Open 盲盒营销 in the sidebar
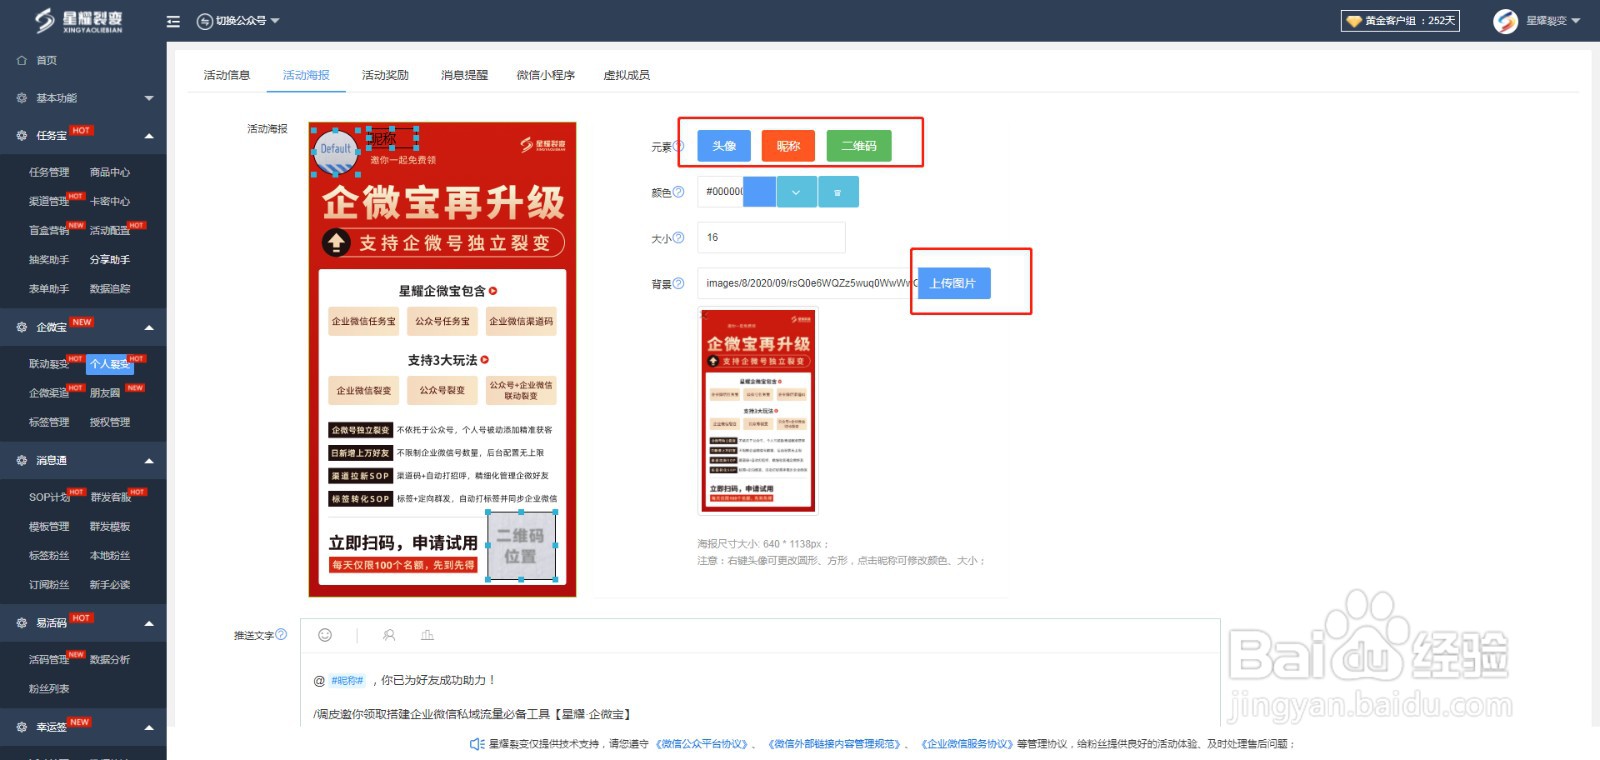This screenshot has height=760, width=1600. (49, 231)
